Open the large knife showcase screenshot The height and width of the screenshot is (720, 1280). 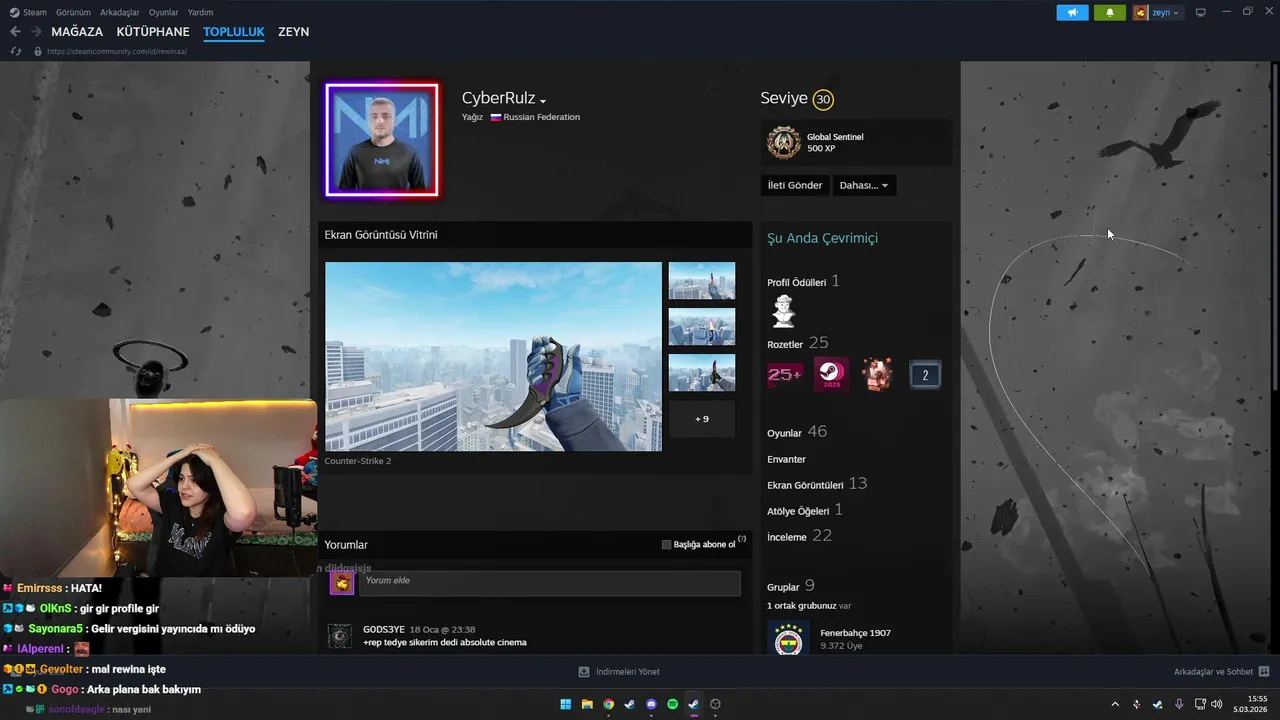click(493, 356)
